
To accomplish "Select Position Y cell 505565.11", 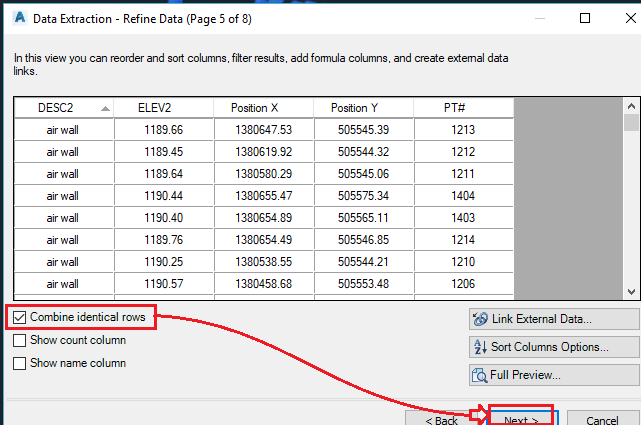I will (x=363, y=218).
